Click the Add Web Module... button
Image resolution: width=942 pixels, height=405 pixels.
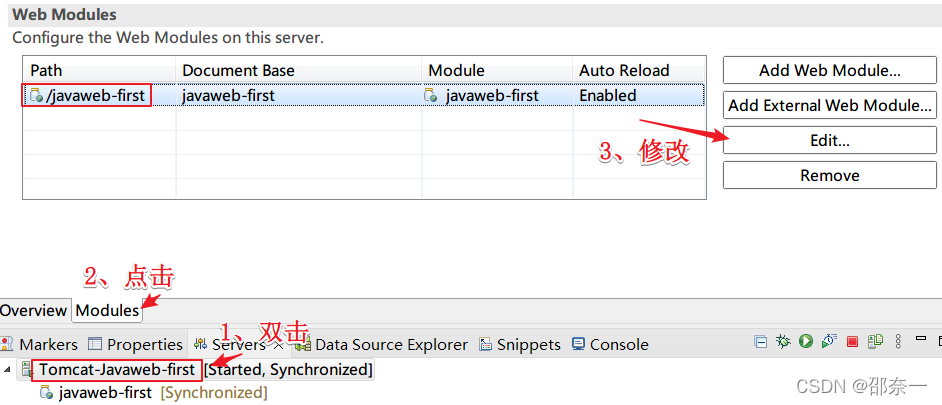click(830, 70)
